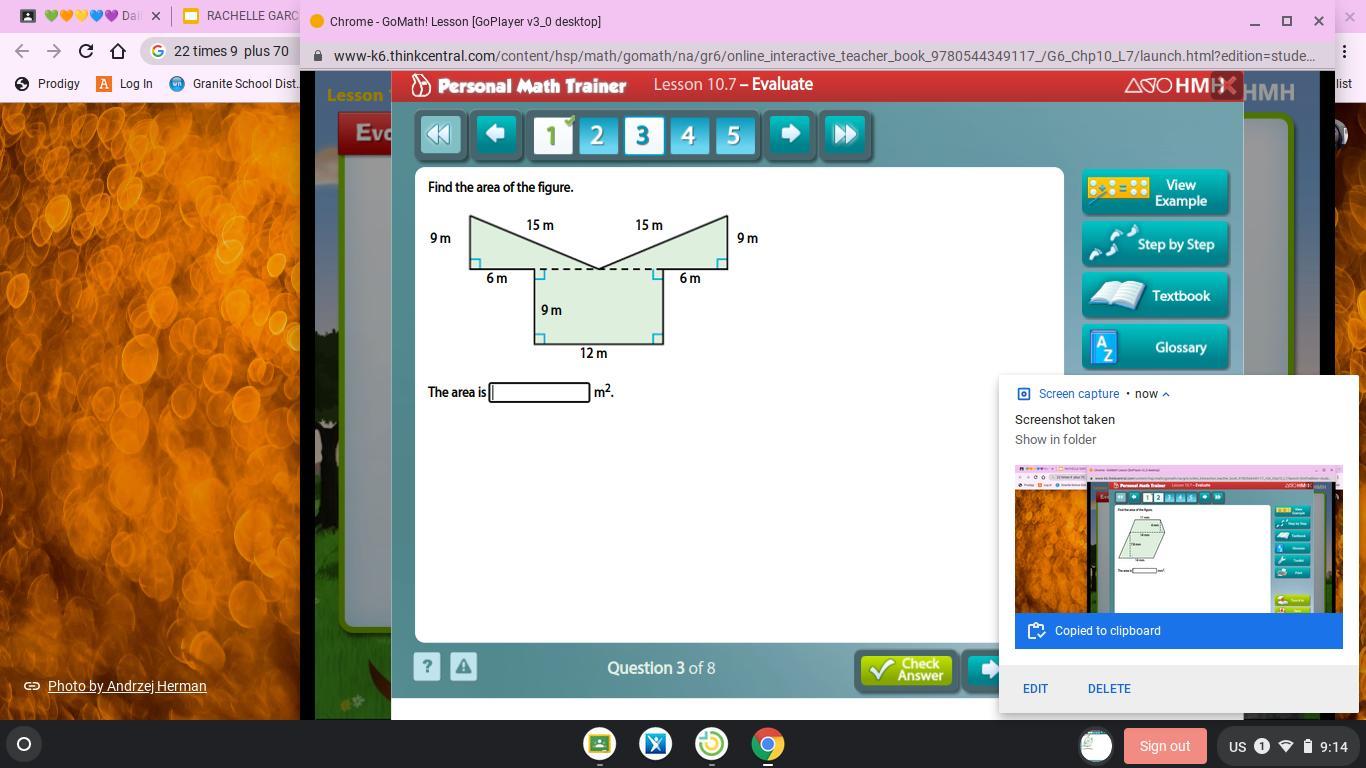The image size is (1366, 768).
Task: Open 'Photo by Andrzej Herman' wallpaper link
Action: pos(127,686)
